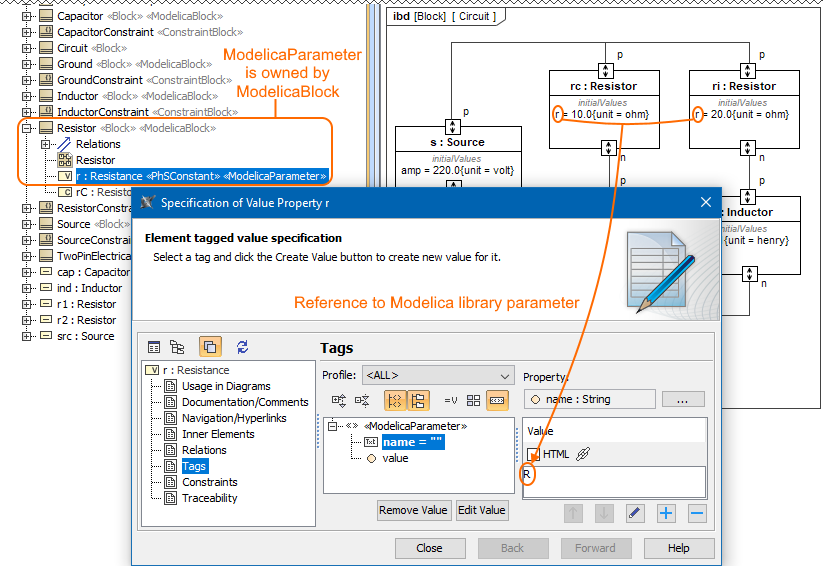The height and width of the screenshot is (566, 823).
Task: Click the value property icon for r : Resistance
Action: pyautogui.click(x=65, y=176)
